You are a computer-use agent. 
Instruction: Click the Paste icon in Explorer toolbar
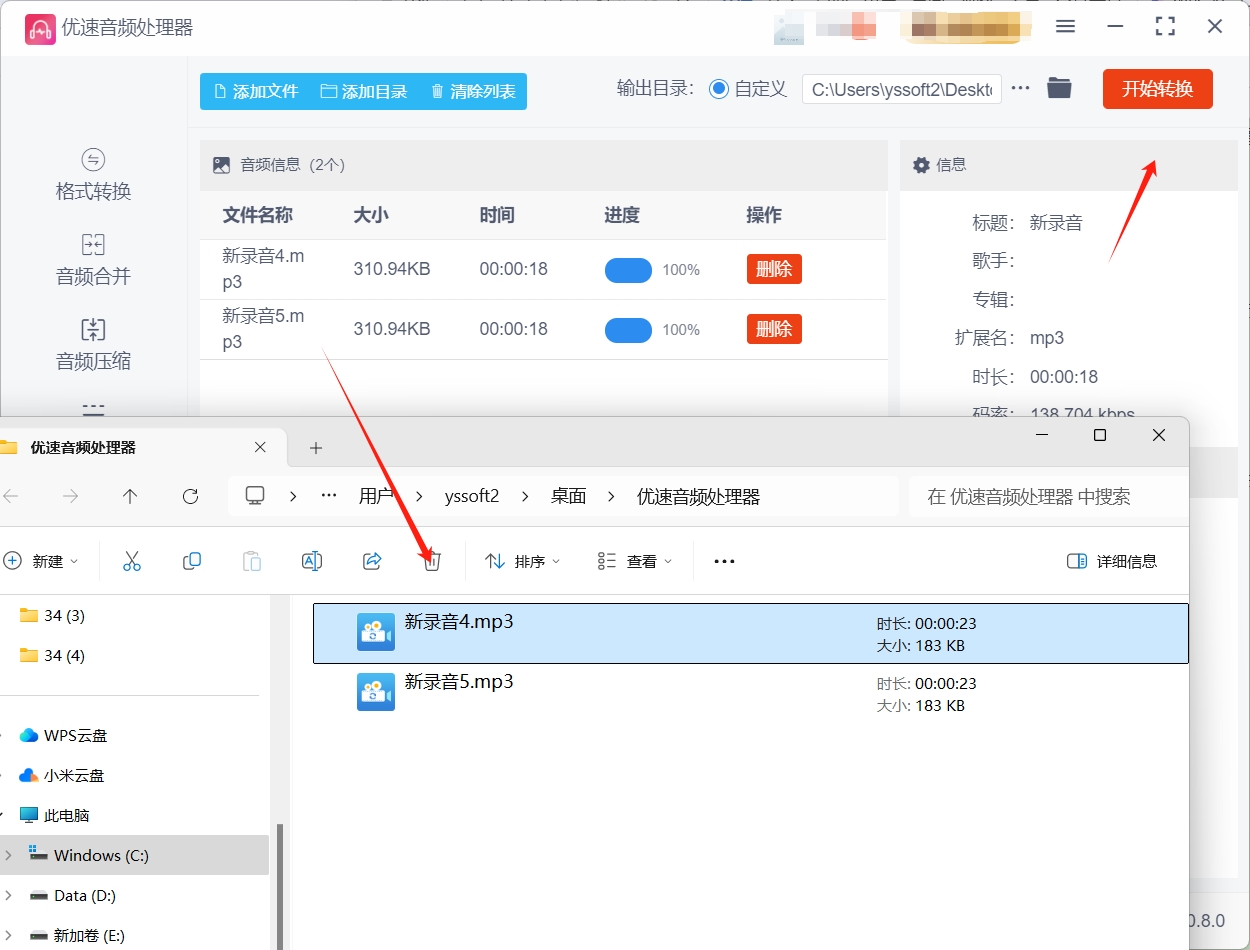tap(252, 561)
